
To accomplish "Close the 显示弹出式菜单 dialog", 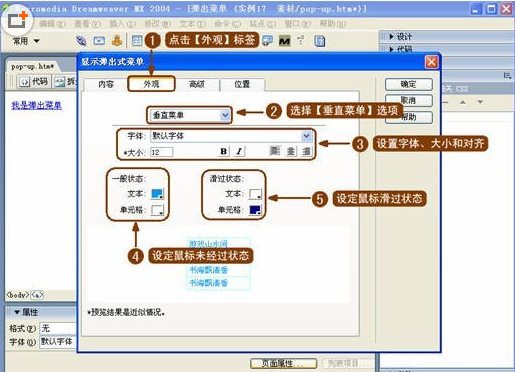I will pyautogui.click(x=431, y=62).
